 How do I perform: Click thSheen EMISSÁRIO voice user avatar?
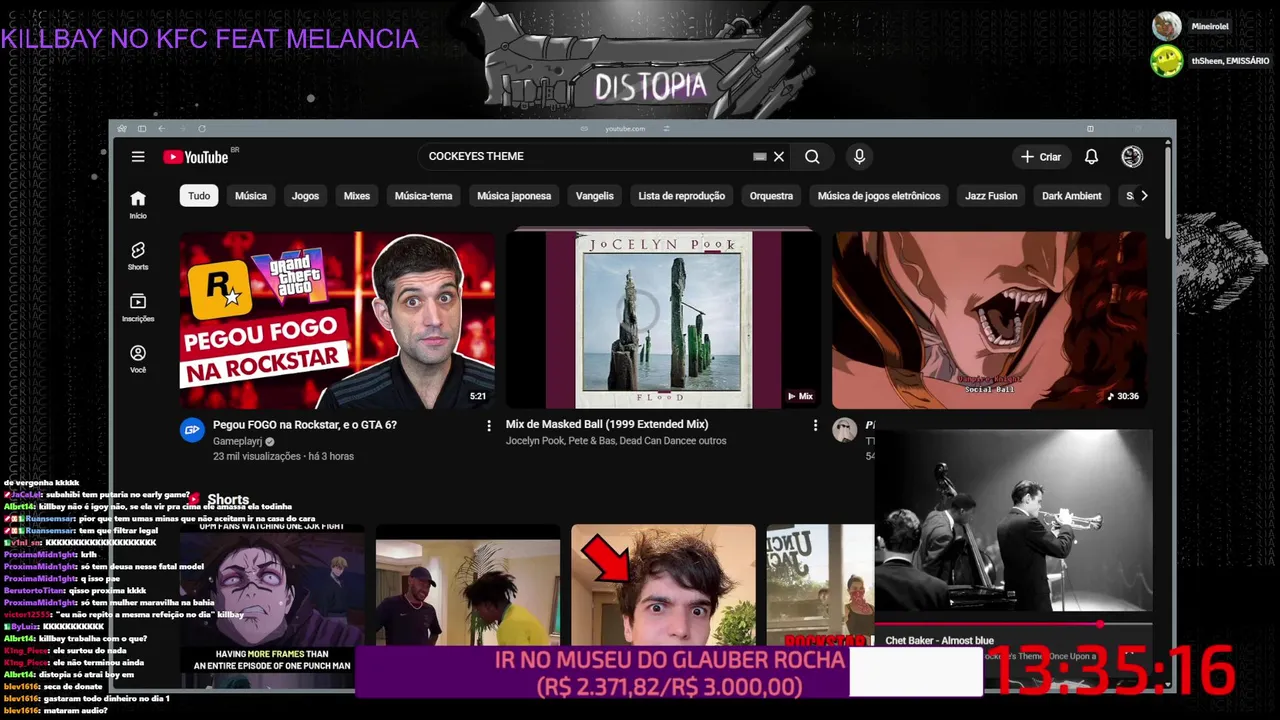click(x=1166, y=61)
